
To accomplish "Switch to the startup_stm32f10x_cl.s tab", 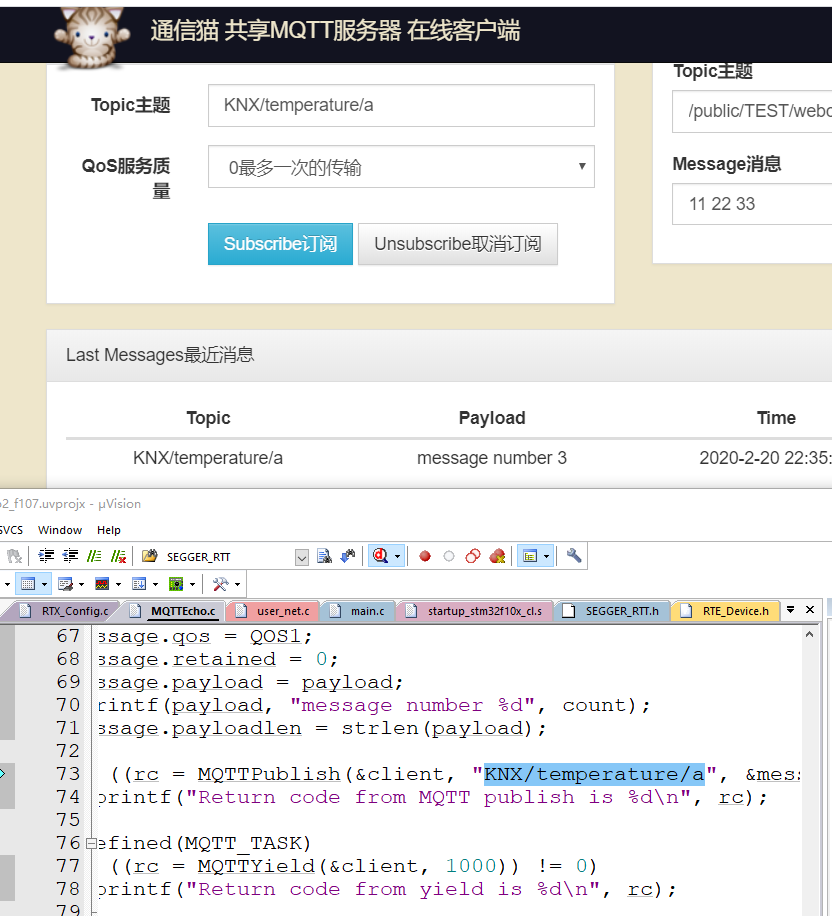I will (474, 611).
